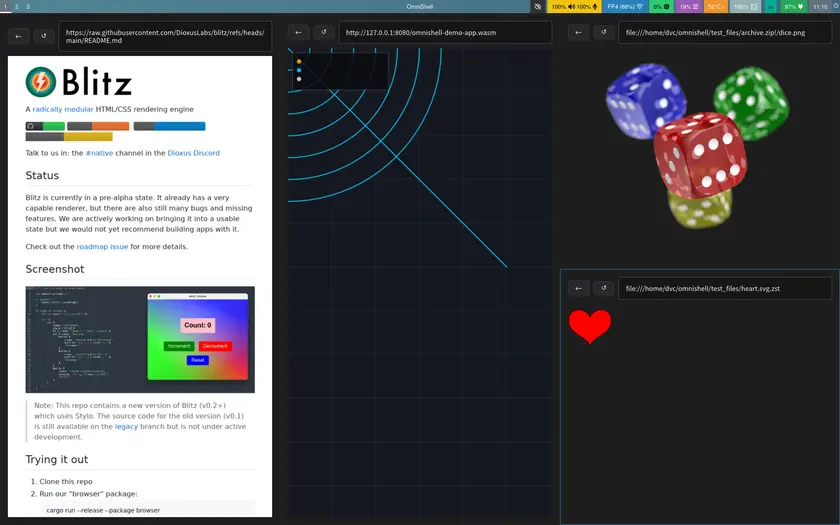Viewport: 840px width, 525px height.
Task: Click the archive.zip dice.png URL field
Action: [x=725, y=32]
